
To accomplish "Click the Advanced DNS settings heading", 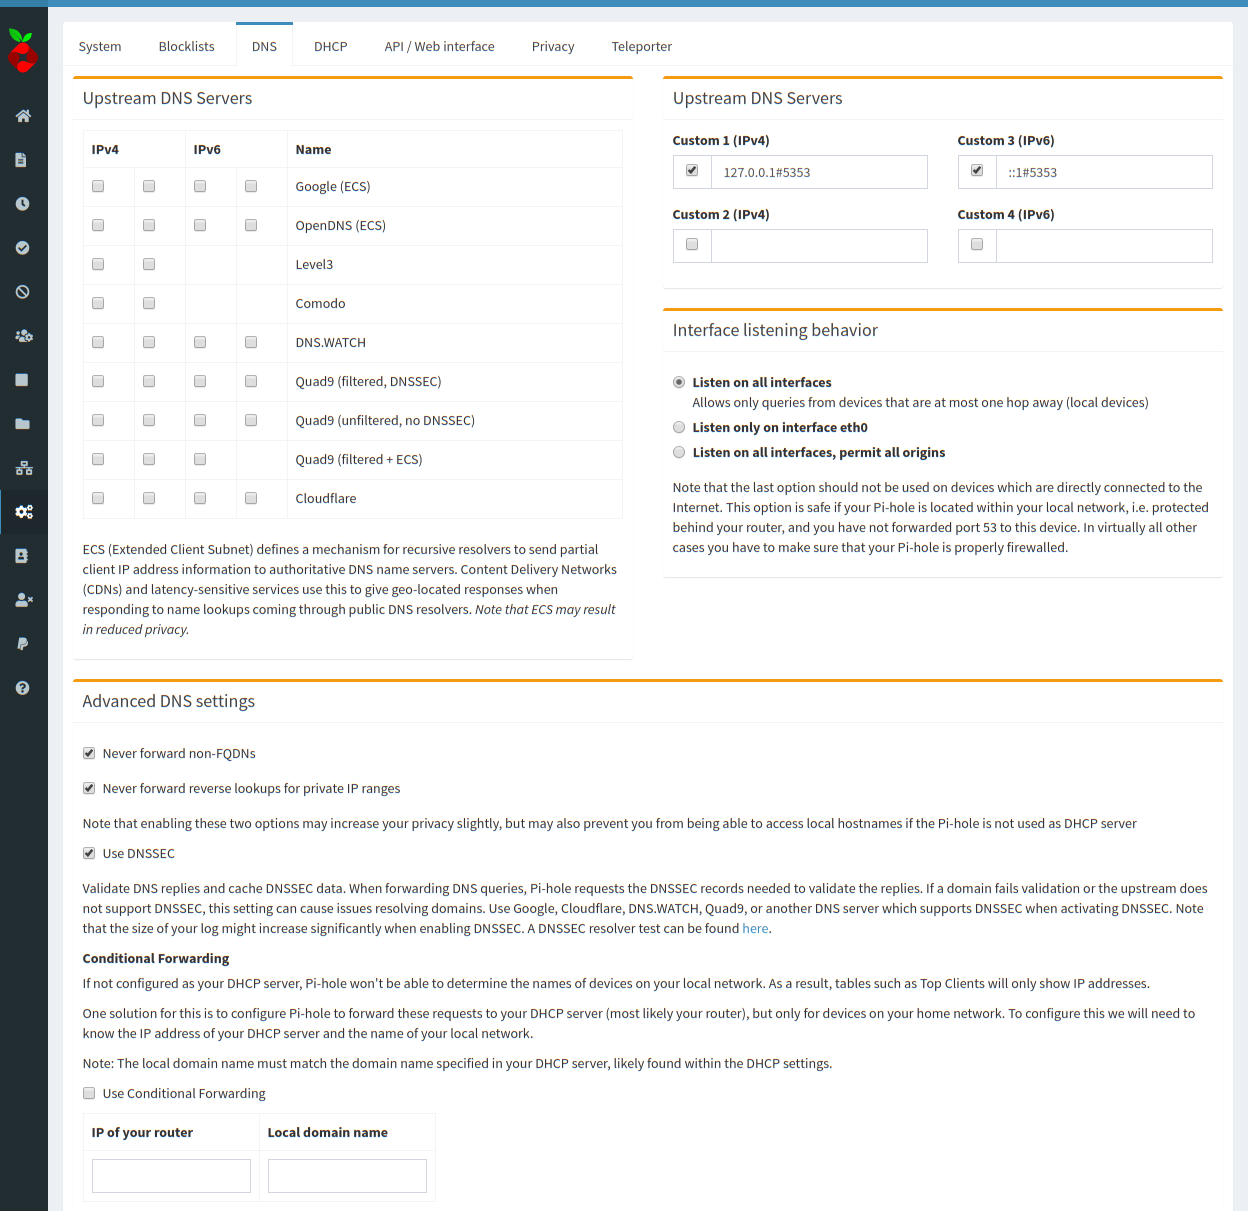I will [169, 701].
